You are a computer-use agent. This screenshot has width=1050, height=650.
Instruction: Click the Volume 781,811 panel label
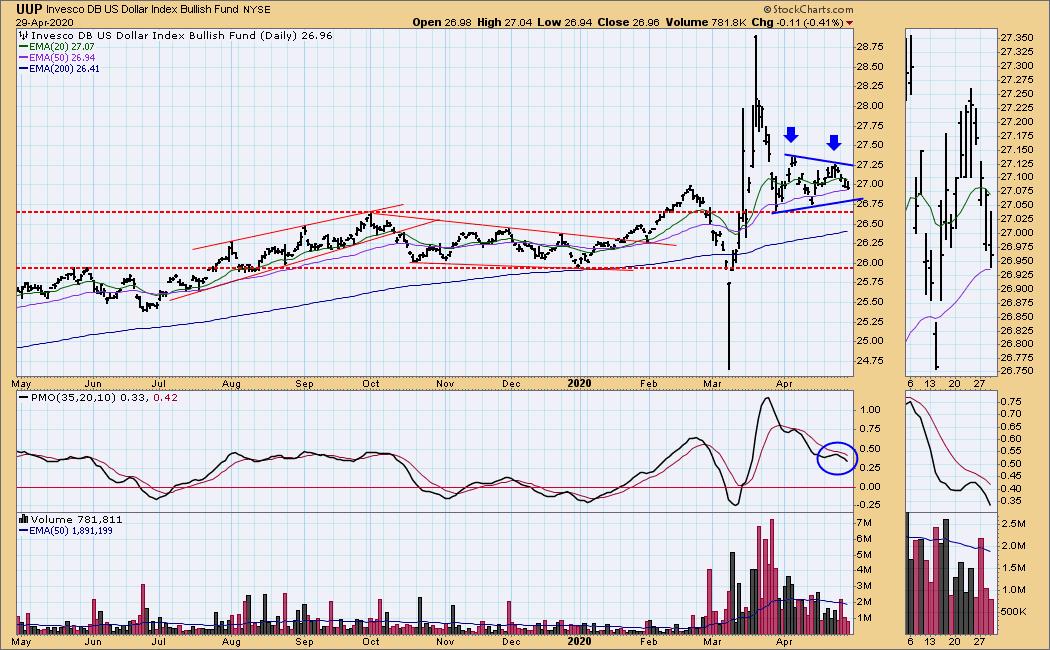click(x=76, y=519)
